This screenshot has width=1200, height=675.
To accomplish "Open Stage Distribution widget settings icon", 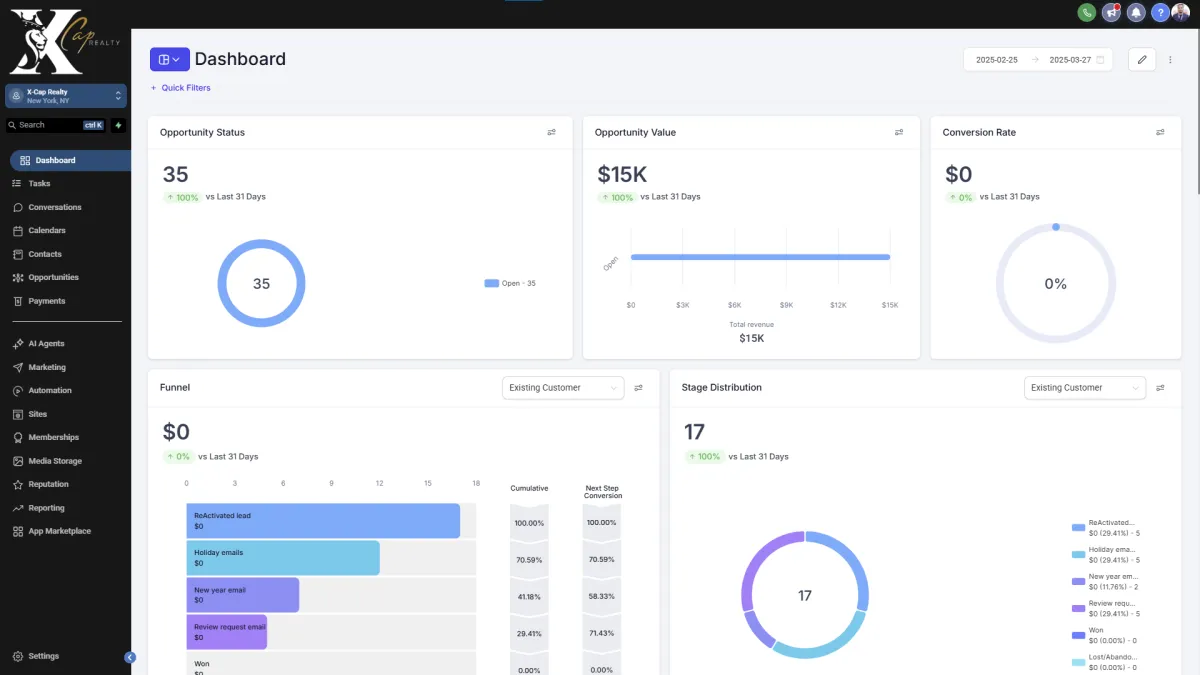I will (x=1161, y=388).
